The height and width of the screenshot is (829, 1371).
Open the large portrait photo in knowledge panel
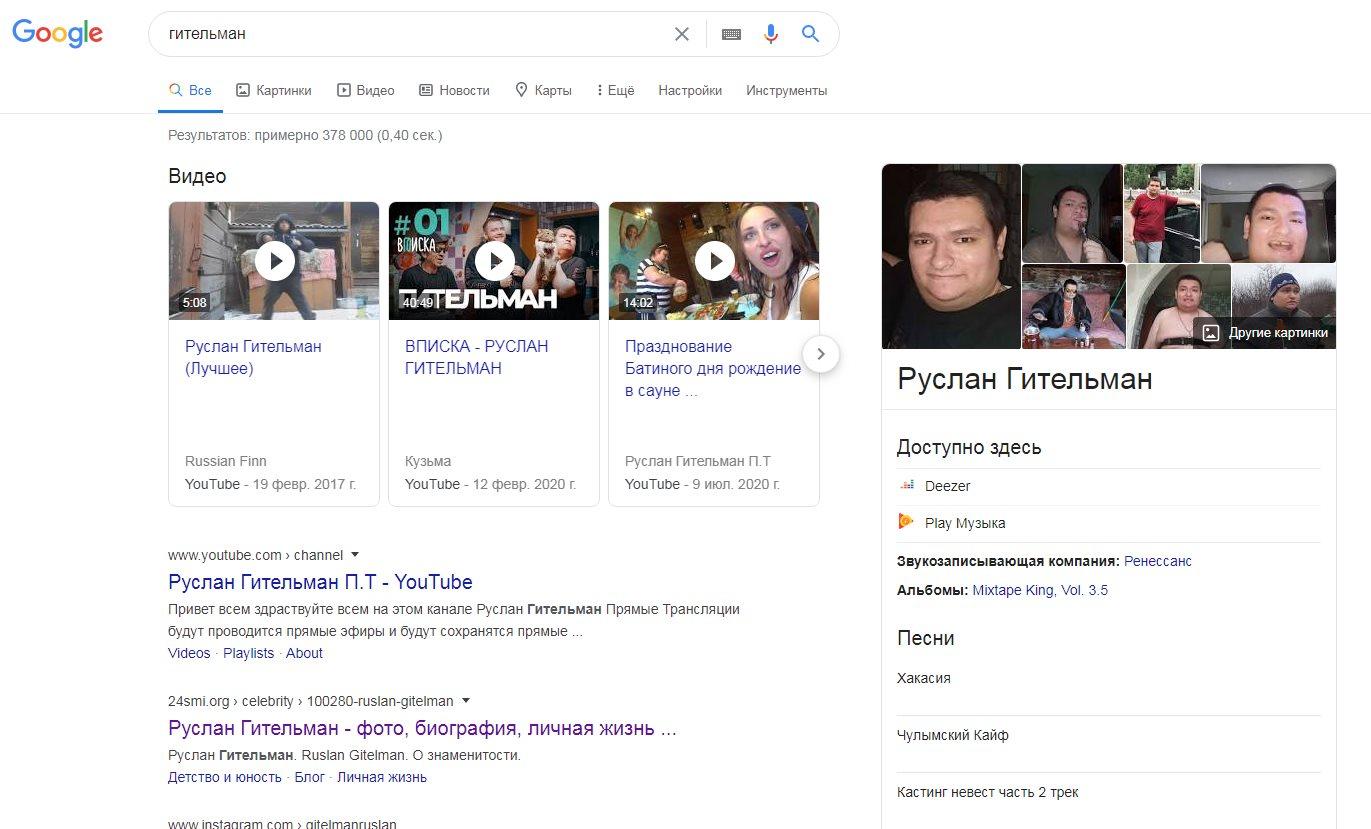tap(951, 256)
